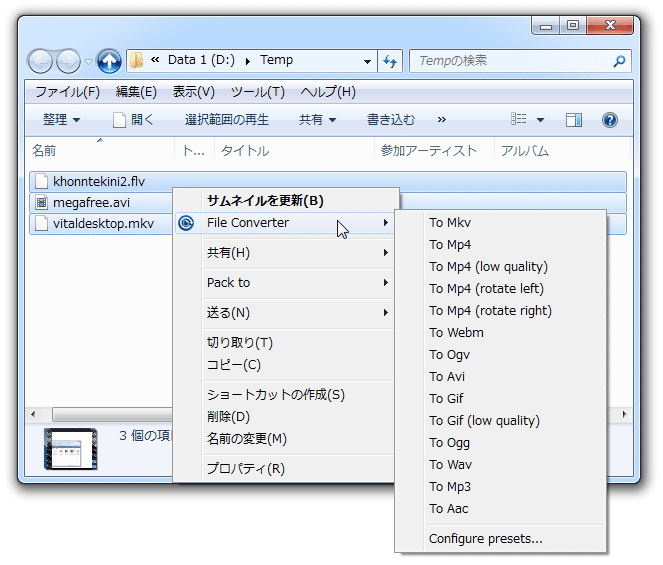Click the 開く toolbar button
Viewport: 663px width, 565px height.
click(x=134, y=120)
